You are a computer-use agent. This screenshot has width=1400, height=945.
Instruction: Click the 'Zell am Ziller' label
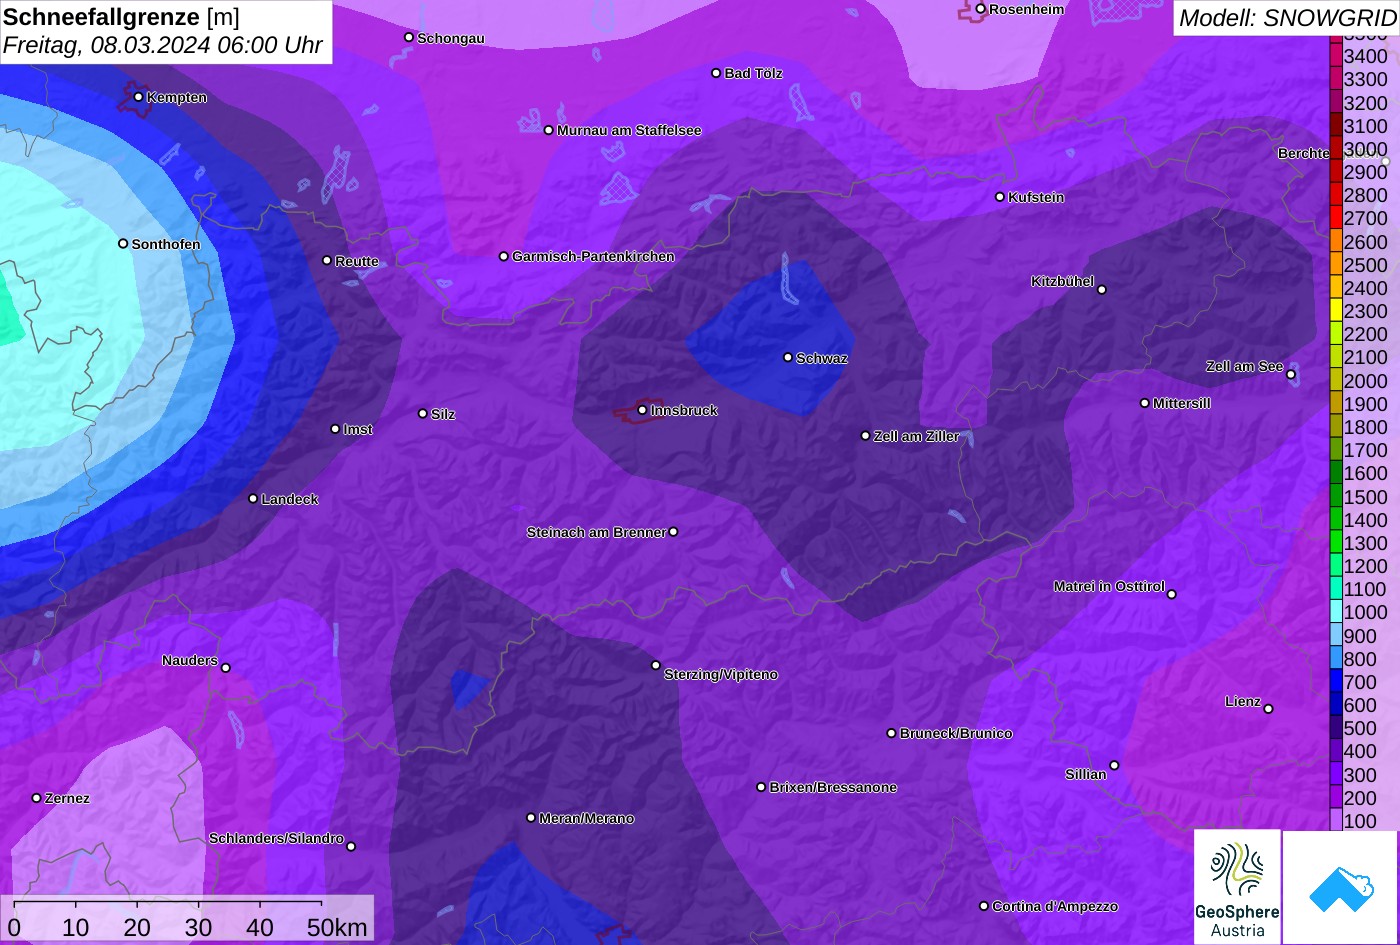pyautogui.click(x=917, y=437)
